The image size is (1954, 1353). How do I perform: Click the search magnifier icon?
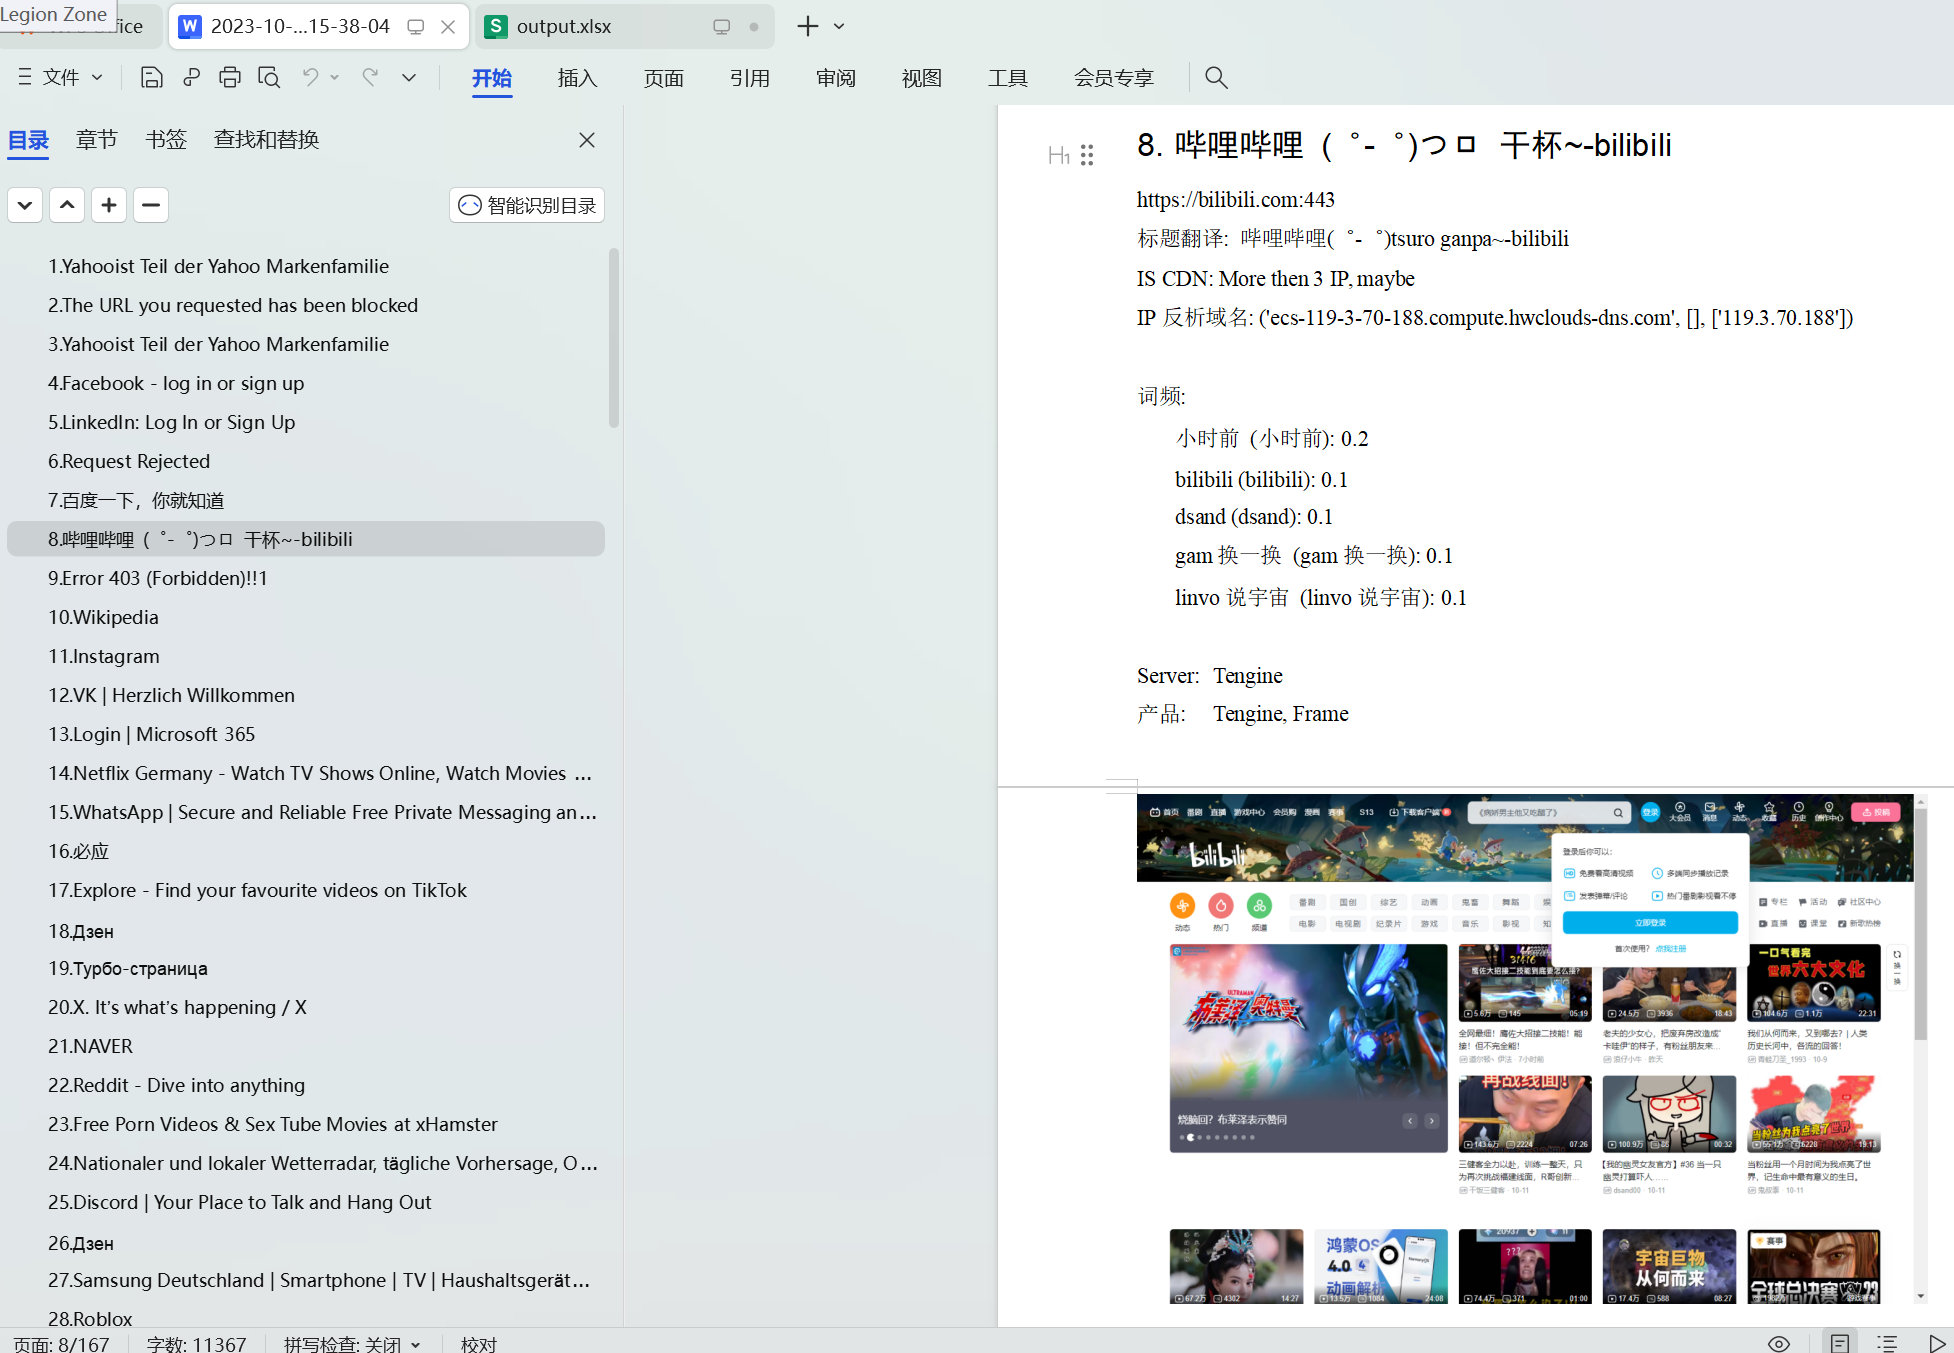pos(1216,77)
